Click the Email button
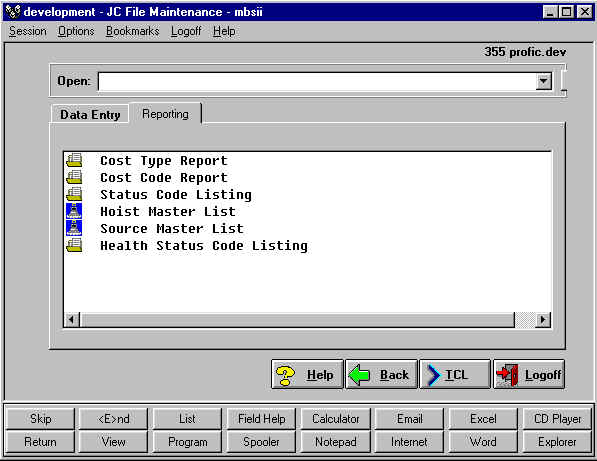 [409, 419]
